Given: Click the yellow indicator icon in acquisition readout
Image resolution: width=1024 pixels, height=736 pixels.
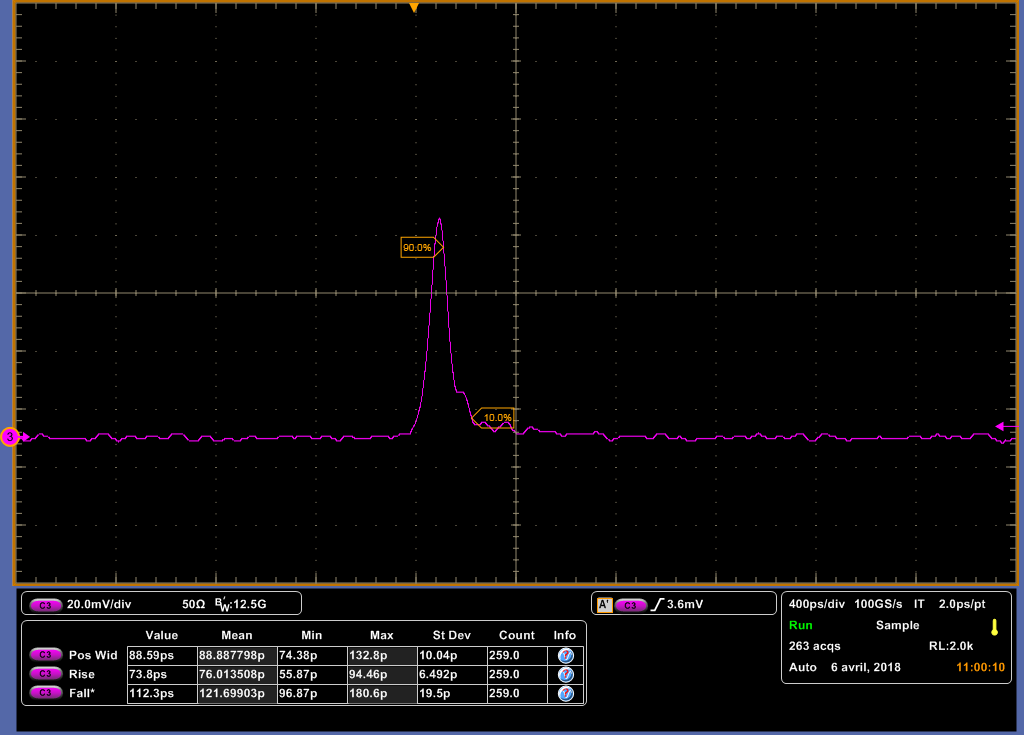Looking at the screenshot, I should click(x=994, y=628).
